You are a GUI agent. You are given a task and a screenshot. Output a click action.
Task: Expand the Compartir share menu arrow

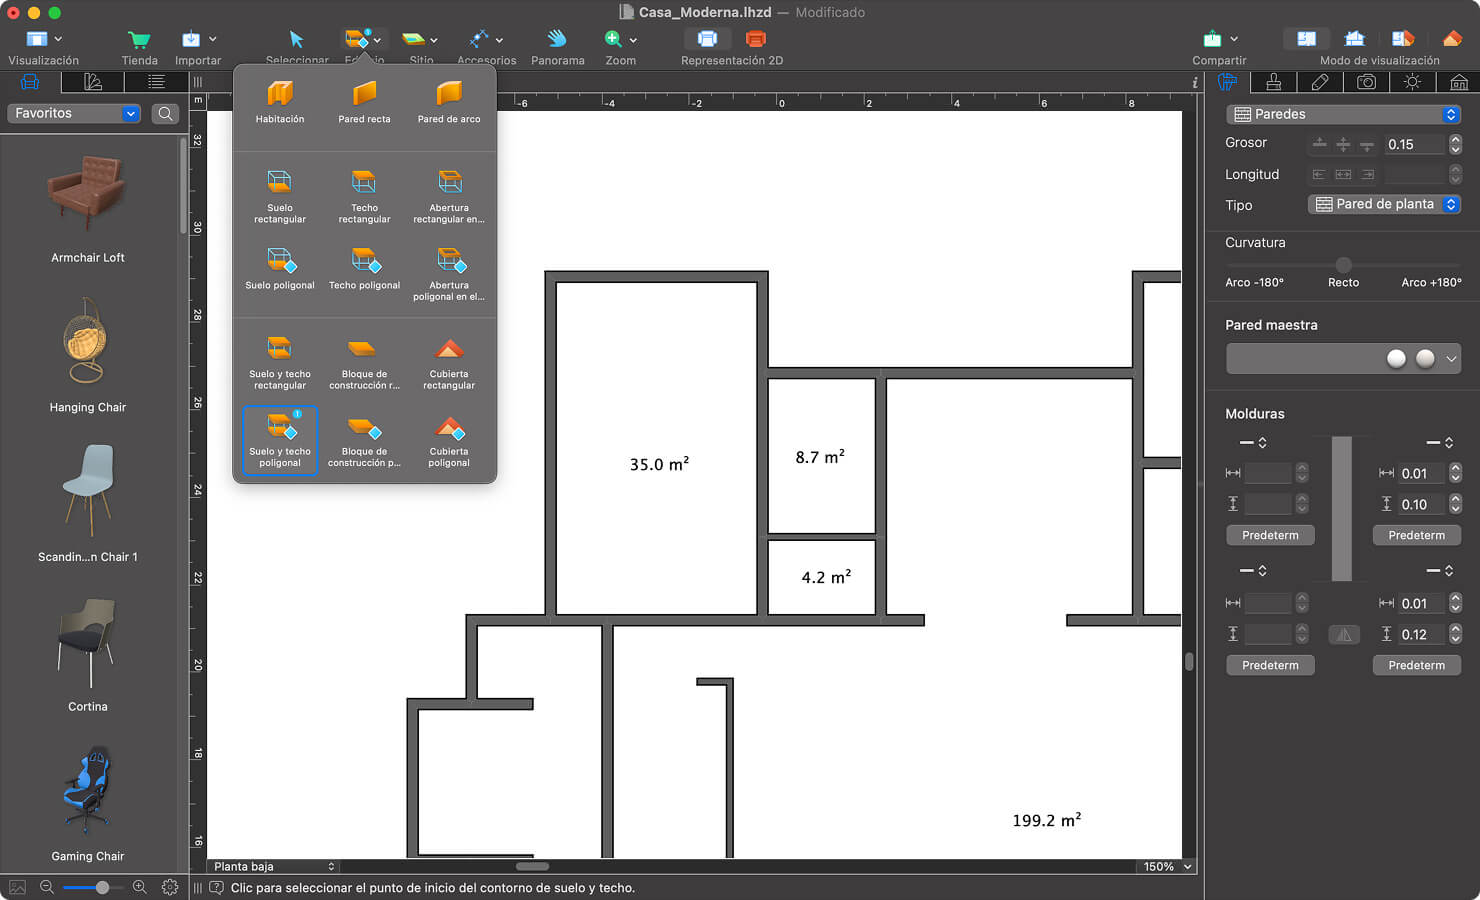click(1233, 39)
